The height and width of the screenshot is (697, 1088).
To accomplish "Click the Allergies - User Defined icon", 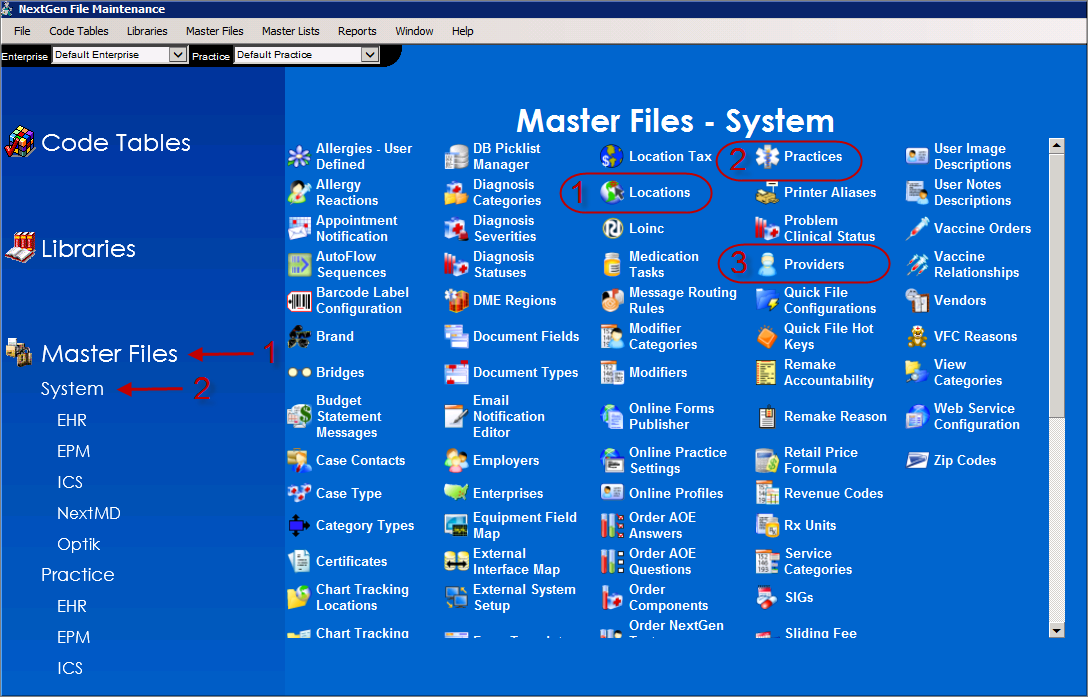I will (x=300, y=156).
